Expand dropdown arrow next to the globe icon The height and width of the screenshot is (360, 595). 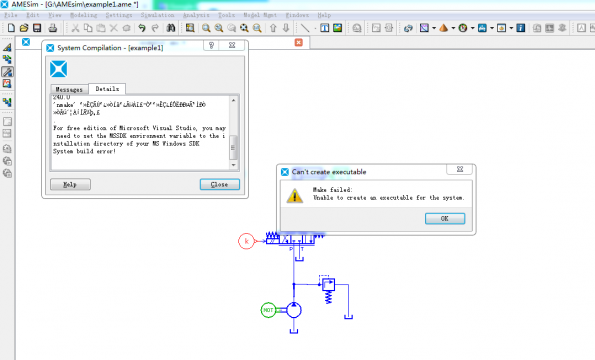pyautogui.click(x=472, y=28)
